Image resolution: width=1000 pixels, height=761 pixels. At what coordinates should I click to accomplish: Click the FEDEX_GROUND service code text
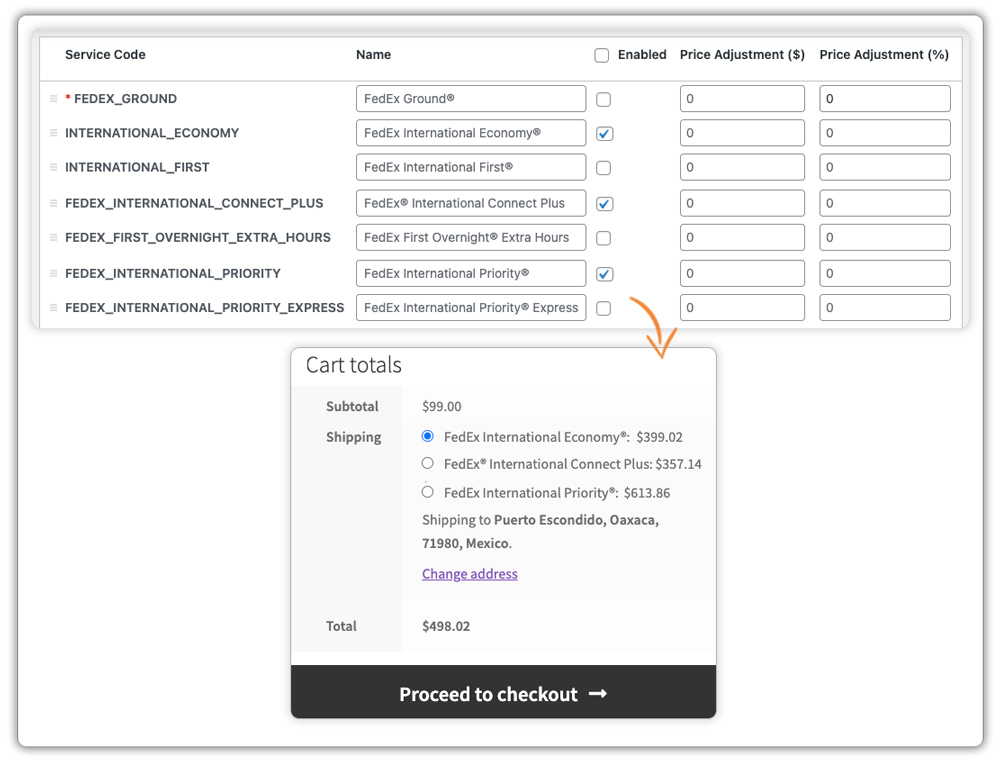(126, 99)
